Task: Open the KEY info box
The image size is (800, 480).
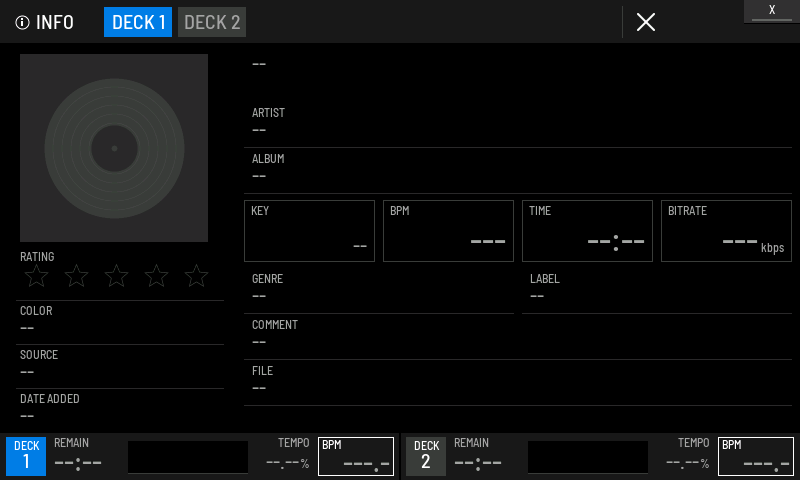Action: pyautogui.click(x=309, y=231)
